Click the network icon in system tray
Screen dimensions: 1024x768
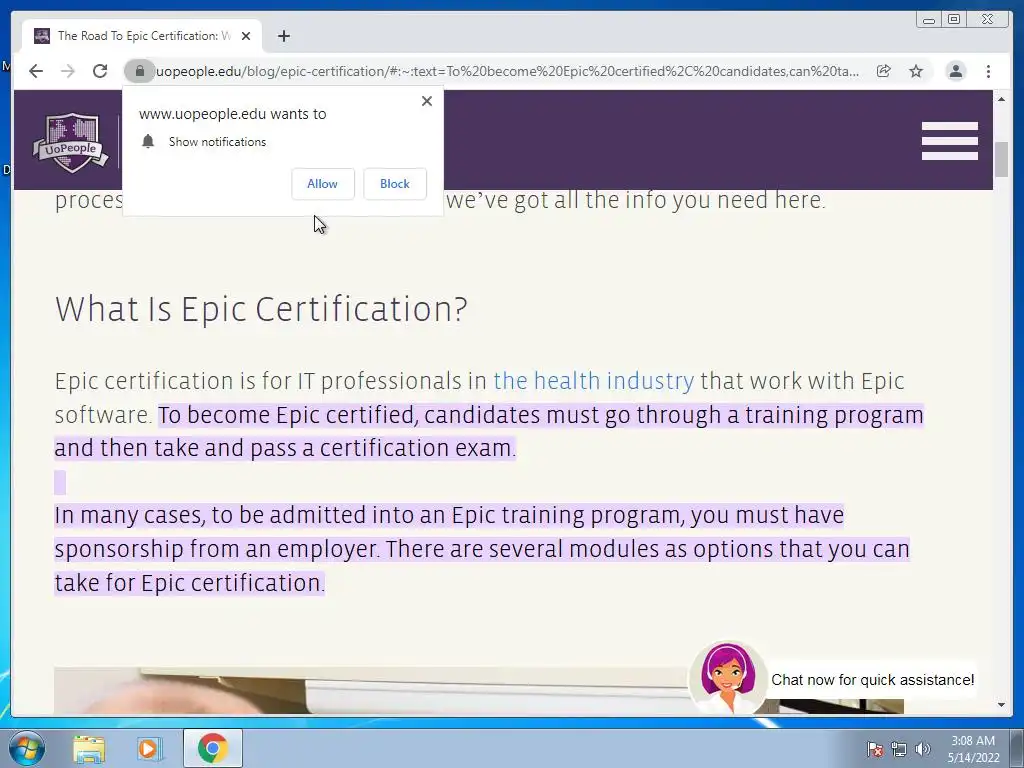(899, 749)
